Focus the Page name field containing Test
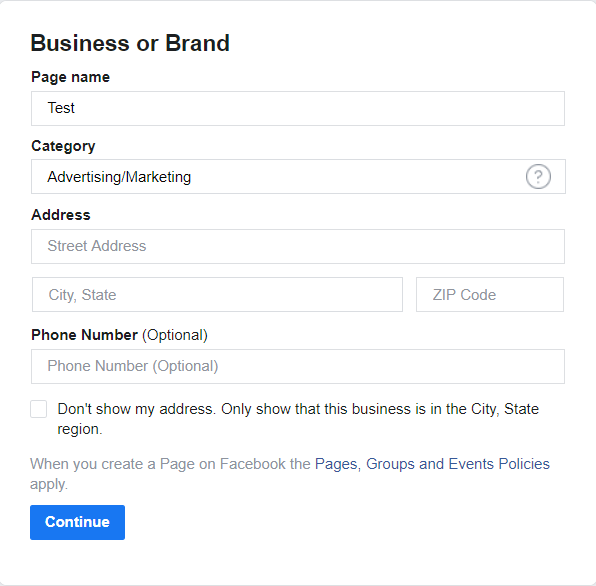596x586 pixels. (x=298, y=108)
